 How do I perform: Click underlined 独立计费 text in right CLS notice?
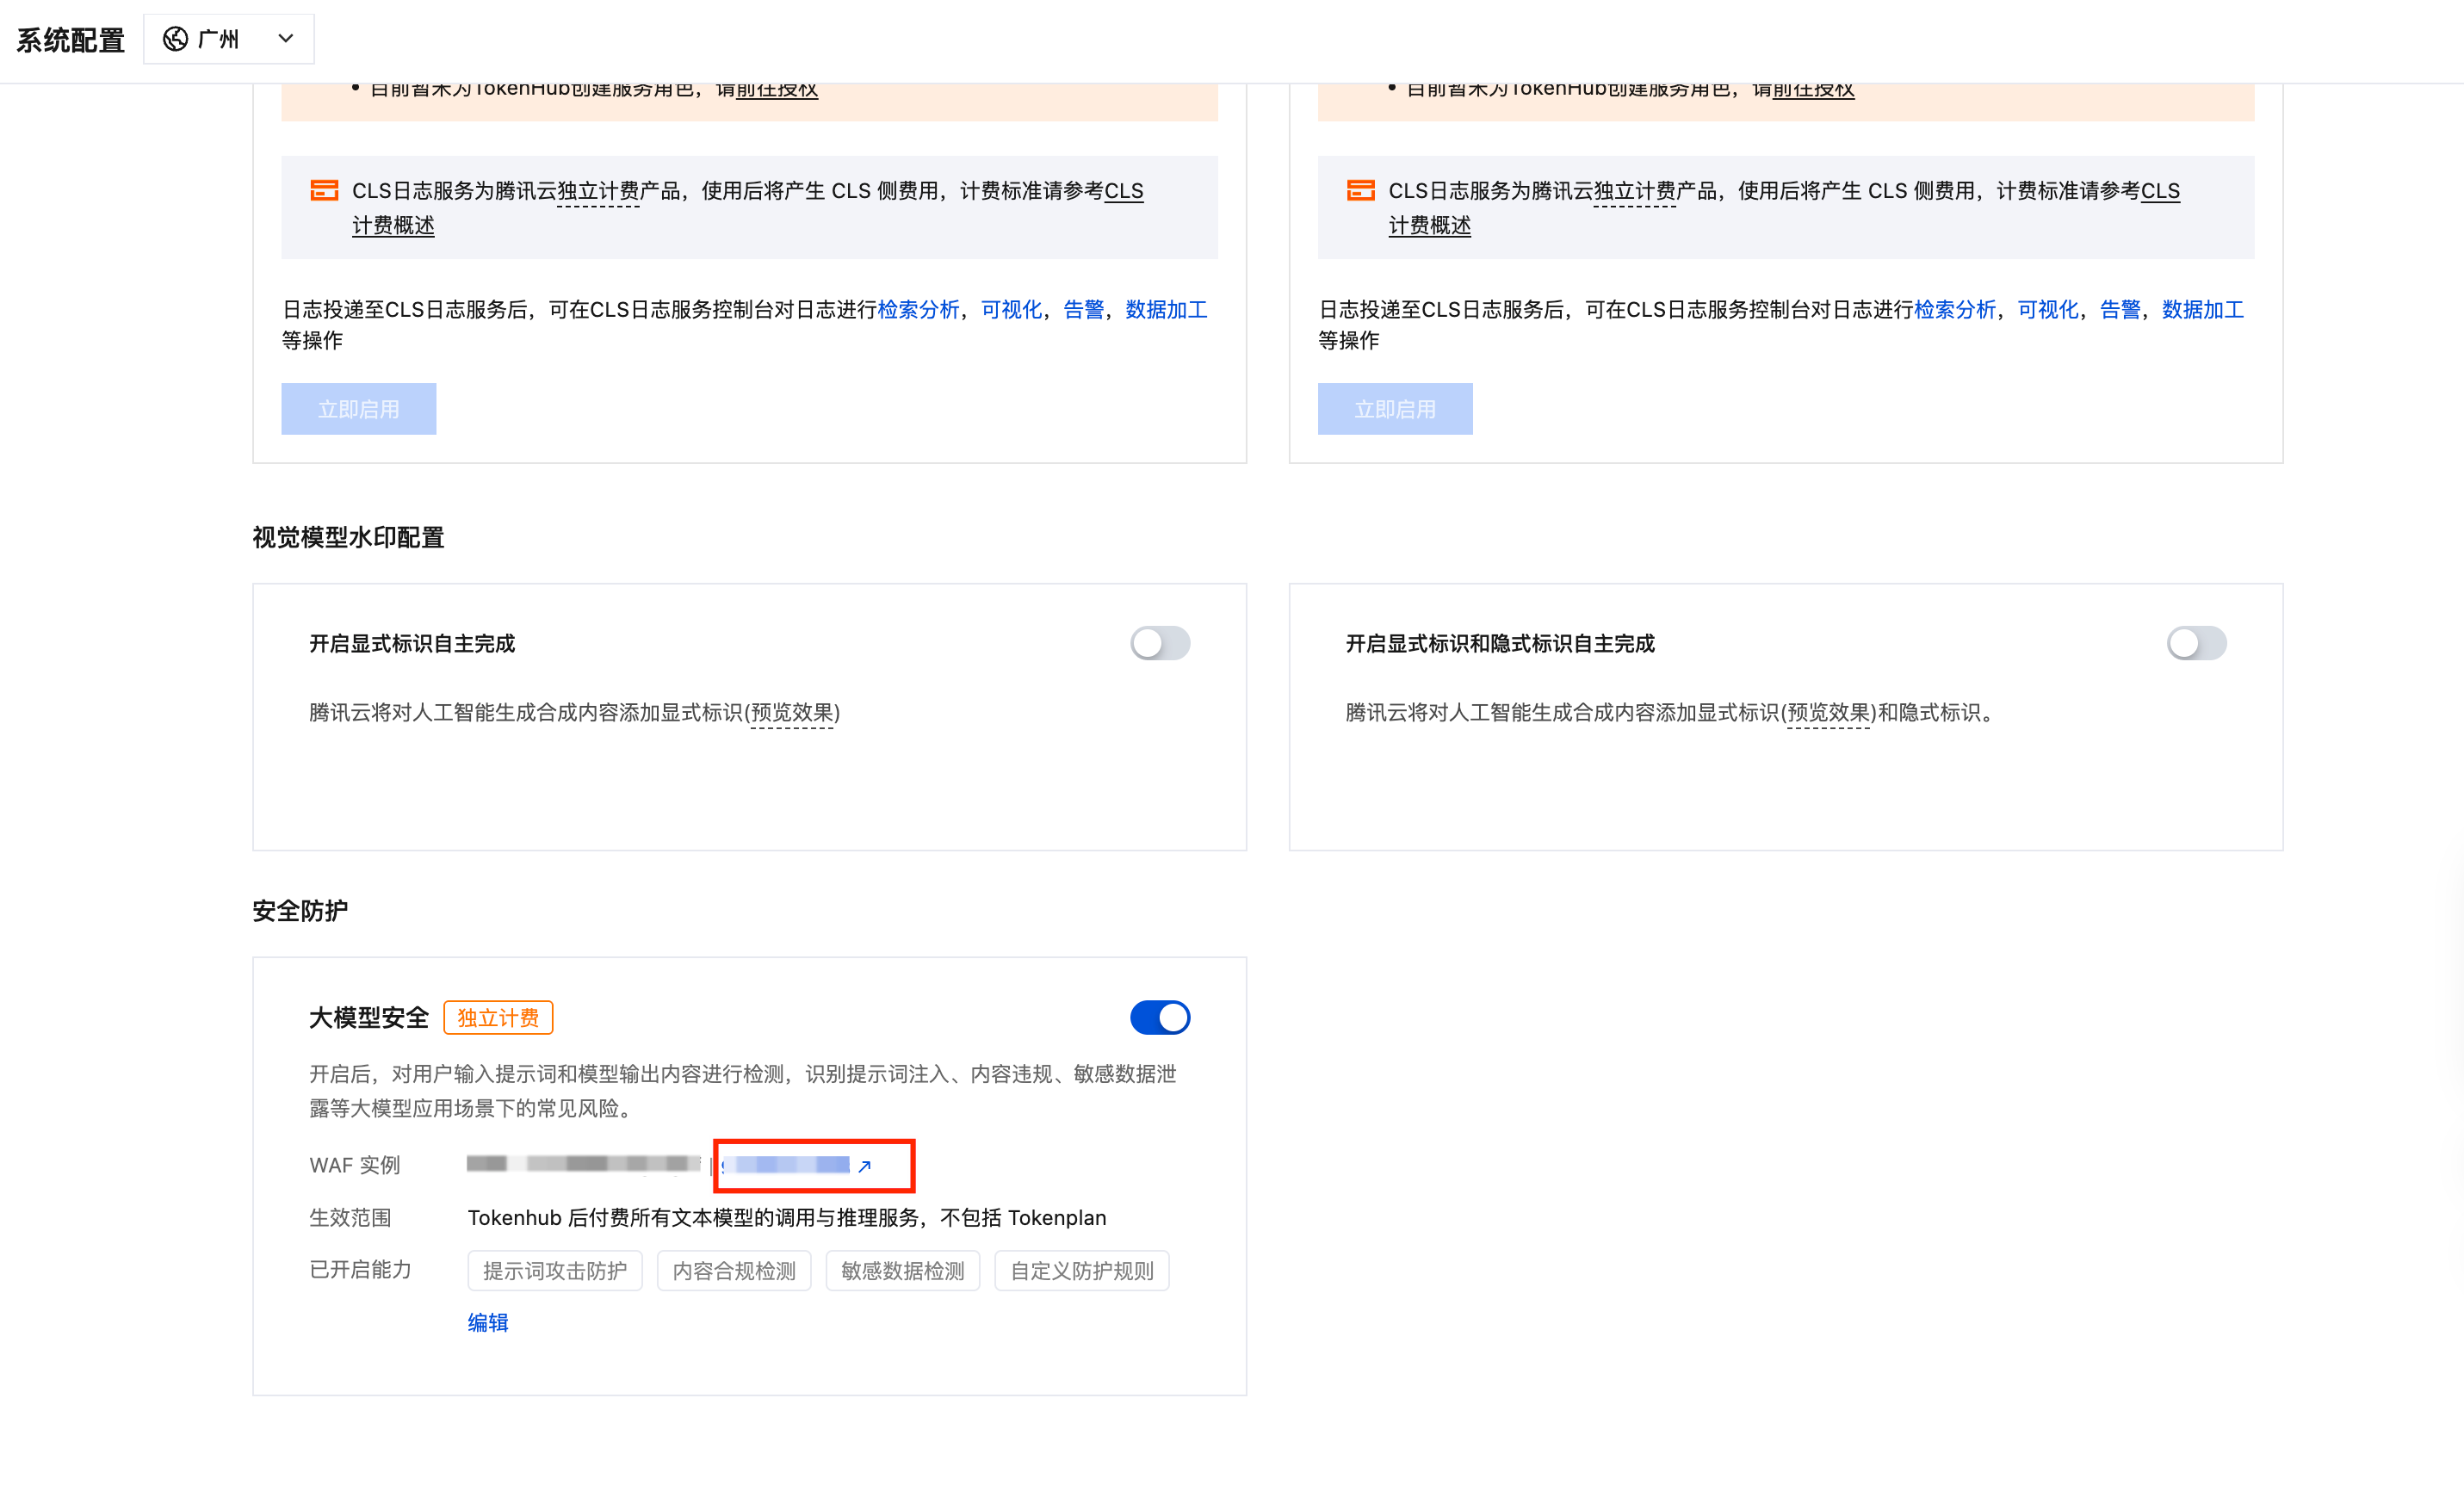click(x=1634, y=191)
